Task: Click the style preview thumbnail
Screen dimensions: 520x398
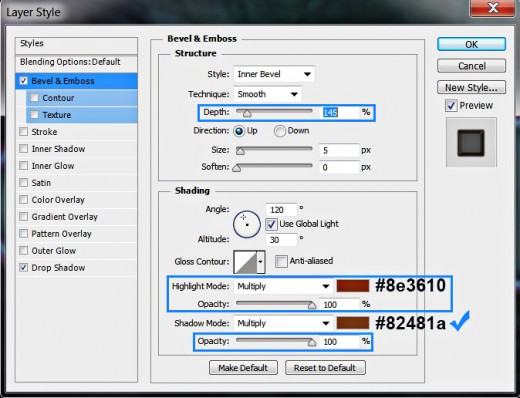Action: (x=471, y=142)
